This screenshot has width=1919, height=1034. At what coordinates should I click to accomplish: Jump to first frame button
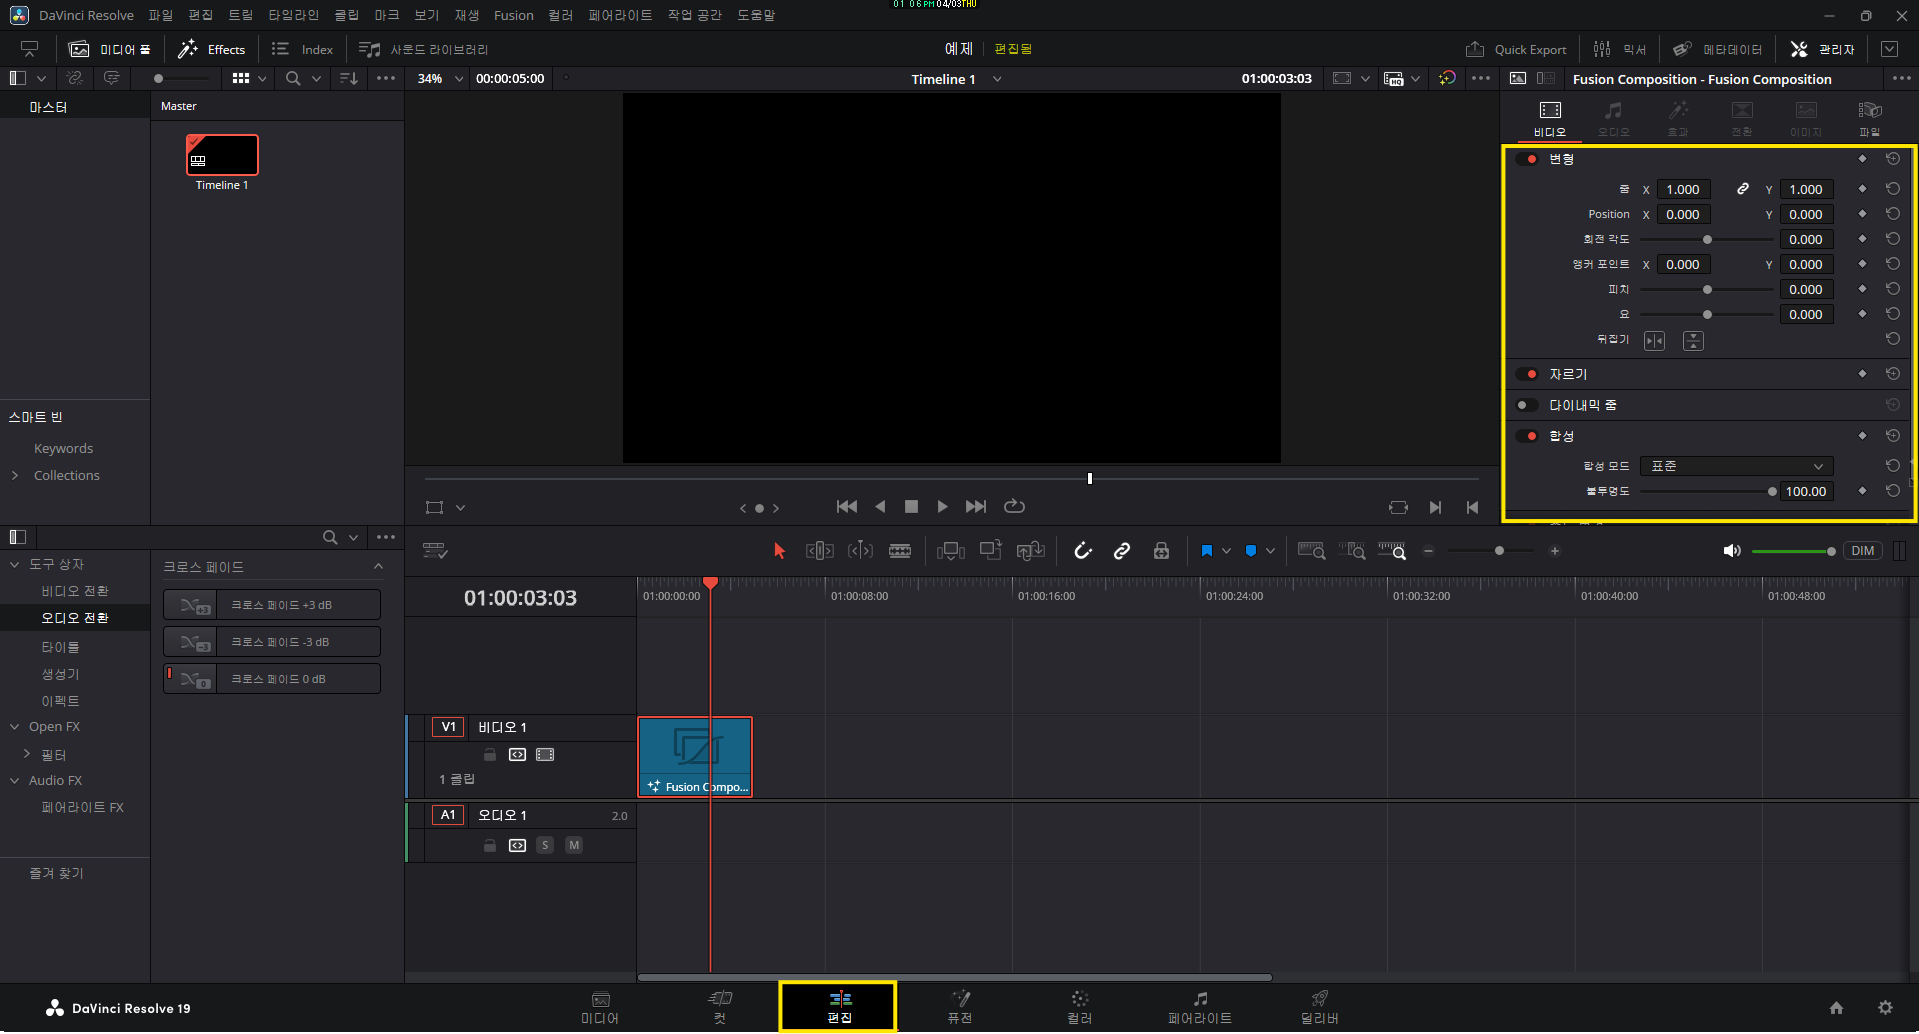(x=847, y=507)
